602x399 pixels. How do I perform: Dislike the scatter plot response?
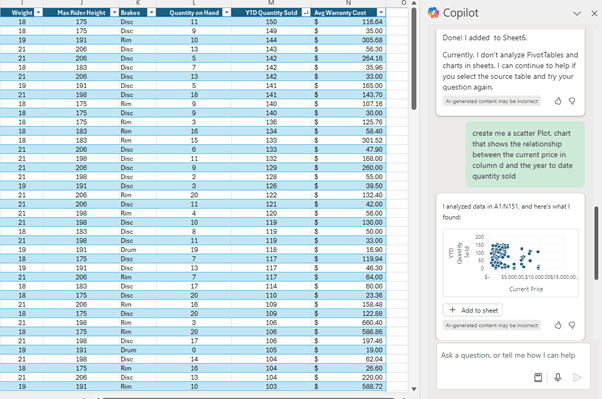[572, 325]
